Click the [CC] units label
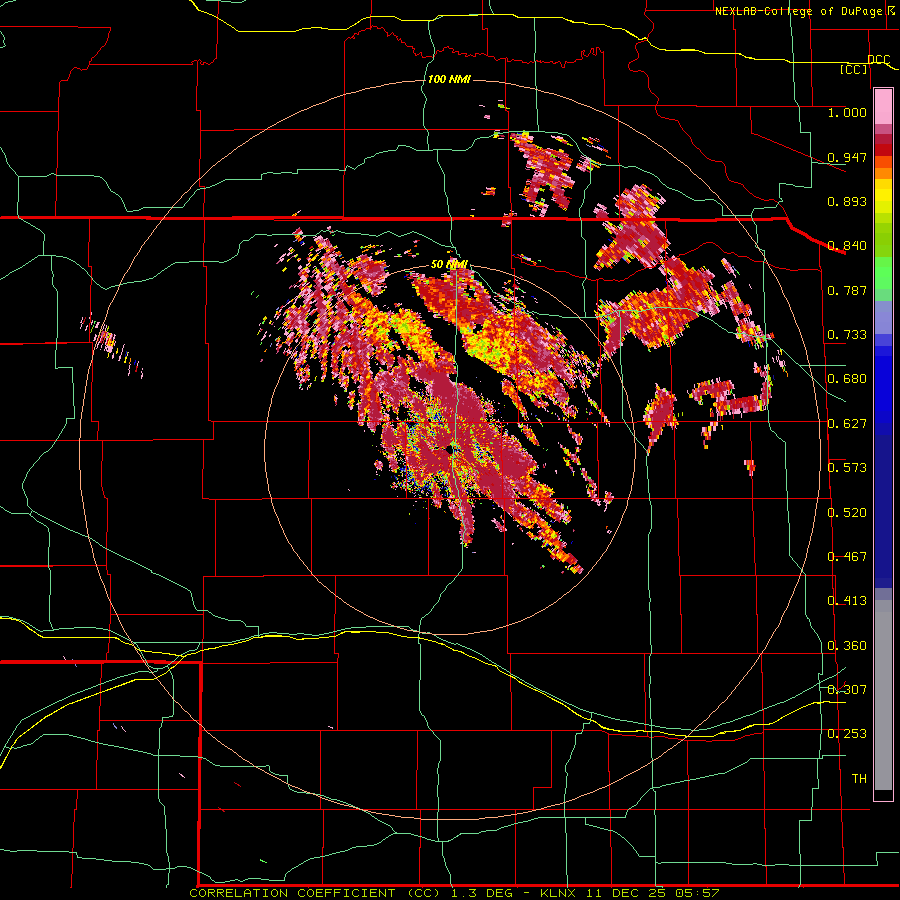Viewport: 900px width, 900px height. (x=854, y=69)
